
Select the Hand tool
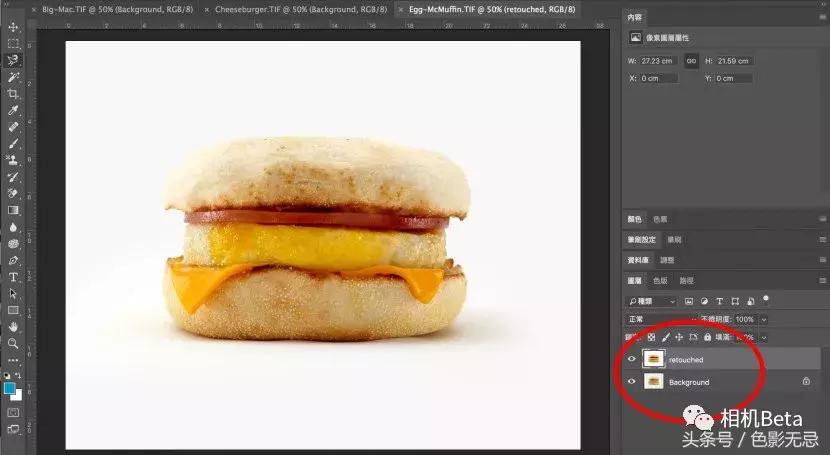(x=13, y=327)
